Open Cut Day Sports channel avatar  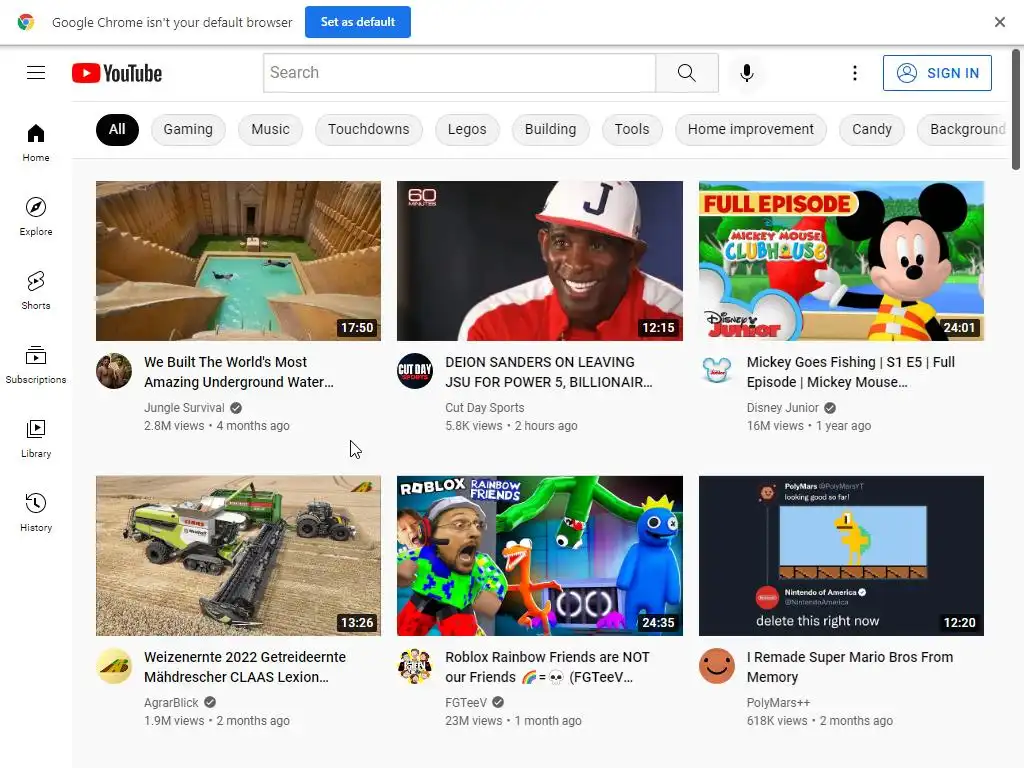click(x=415, y=371)
